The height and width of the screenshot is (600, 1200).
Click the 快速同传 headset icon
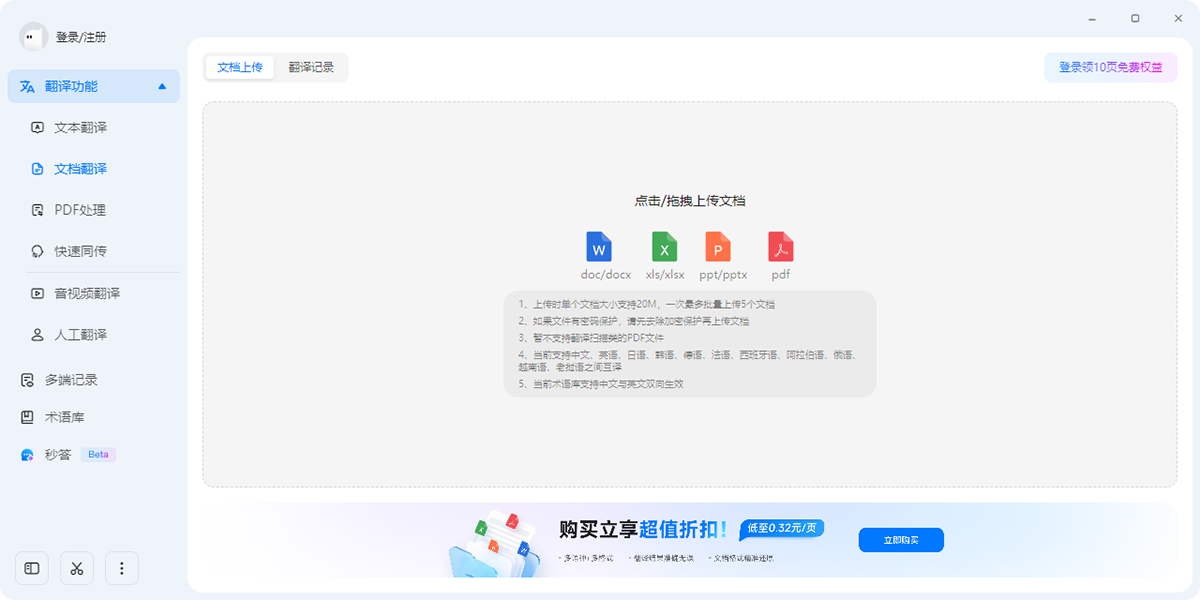pos(37,251)
